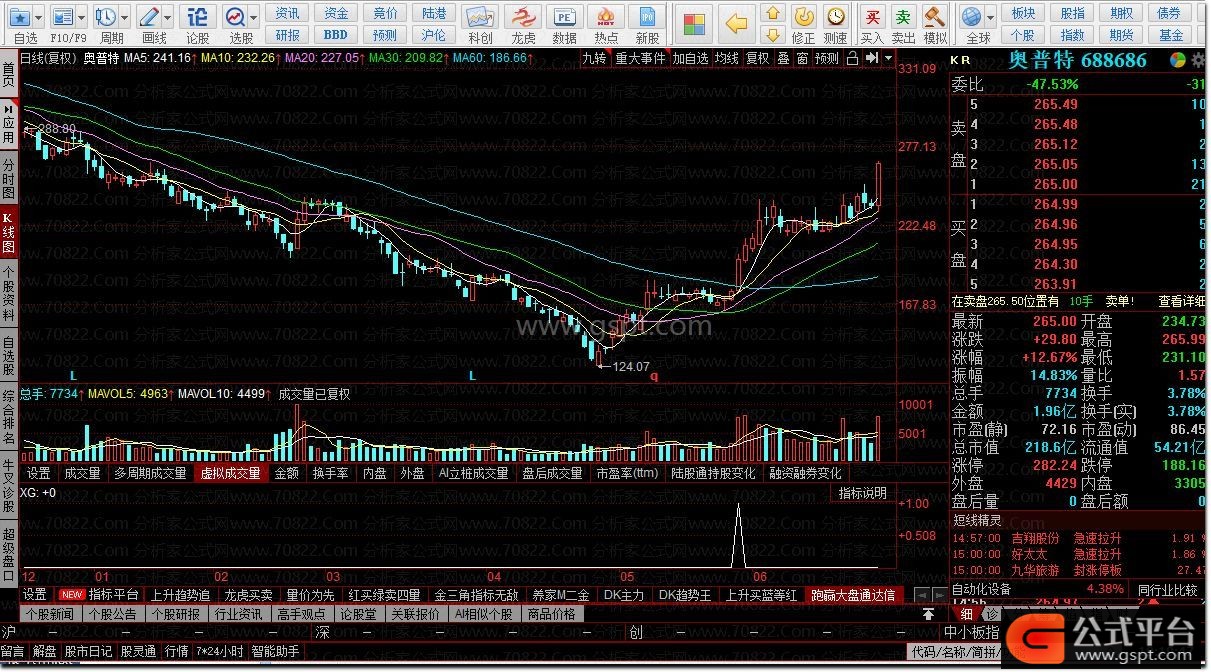
Task: Expand dropdown arrow next to 选股 icon
Action: 252,17
